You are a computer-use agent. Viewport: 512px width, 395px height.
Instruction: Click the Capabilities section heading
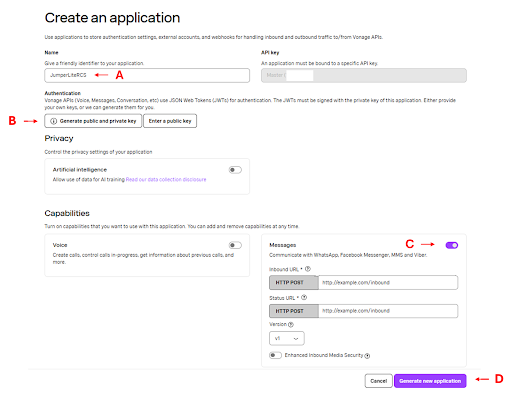tap(67, 213)
